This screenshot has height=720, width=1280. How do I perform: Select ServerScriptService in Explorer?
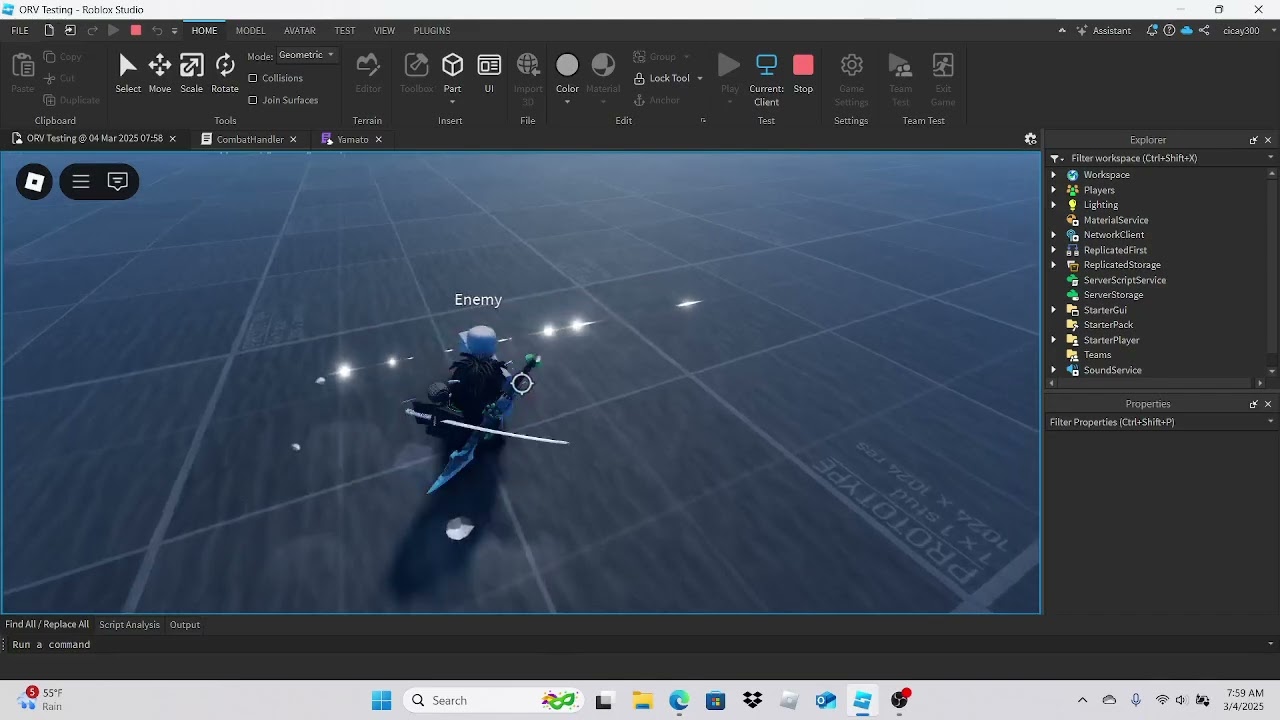(x=1125, y=280)
